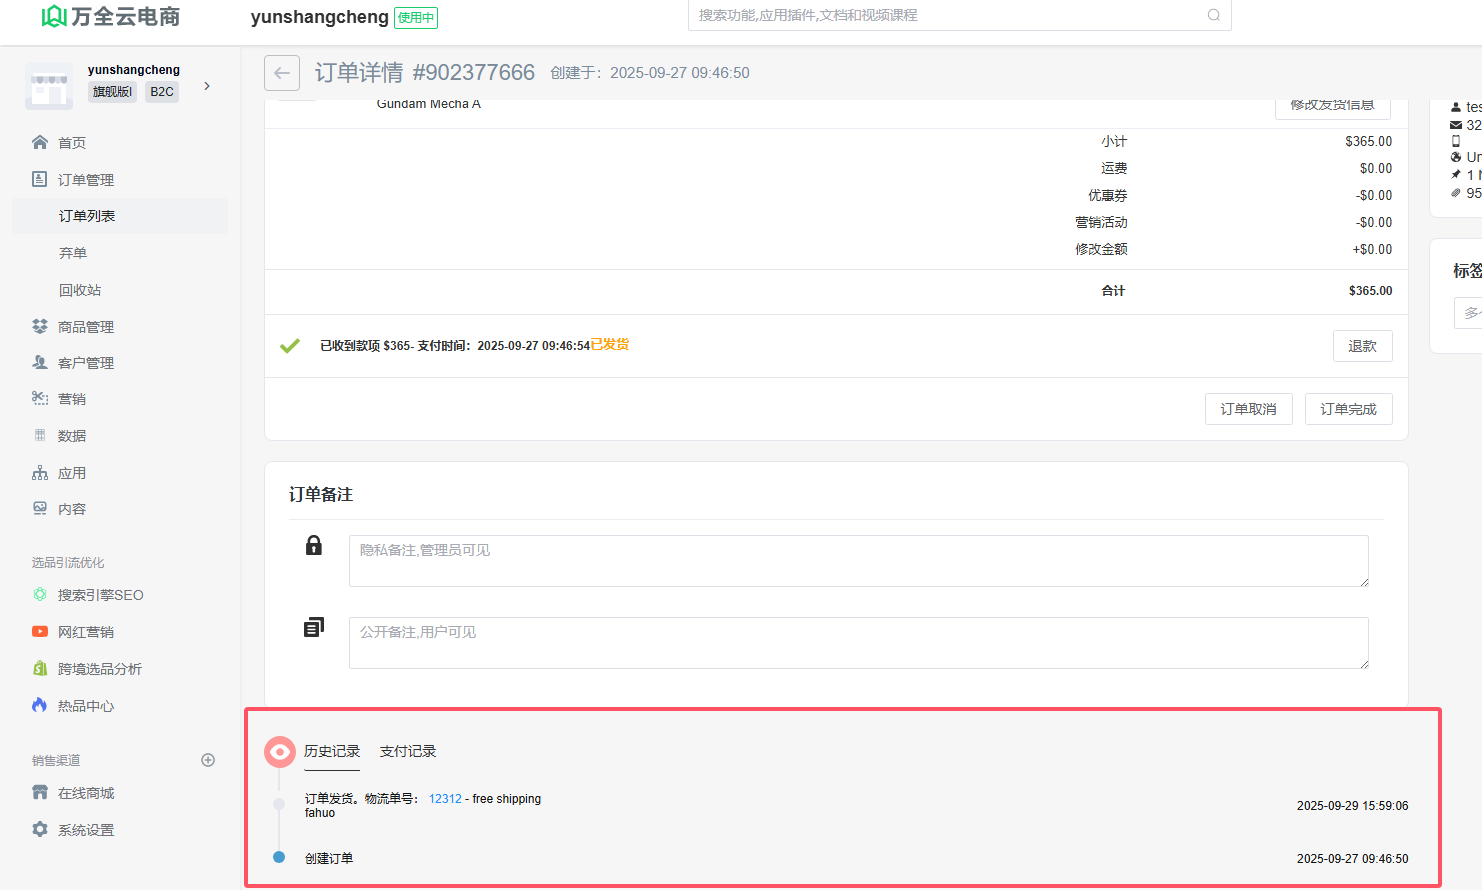The image size is (1482, 890).
Task: Click the 创建订单 blue timeline dot
Action: click(279, 857)
